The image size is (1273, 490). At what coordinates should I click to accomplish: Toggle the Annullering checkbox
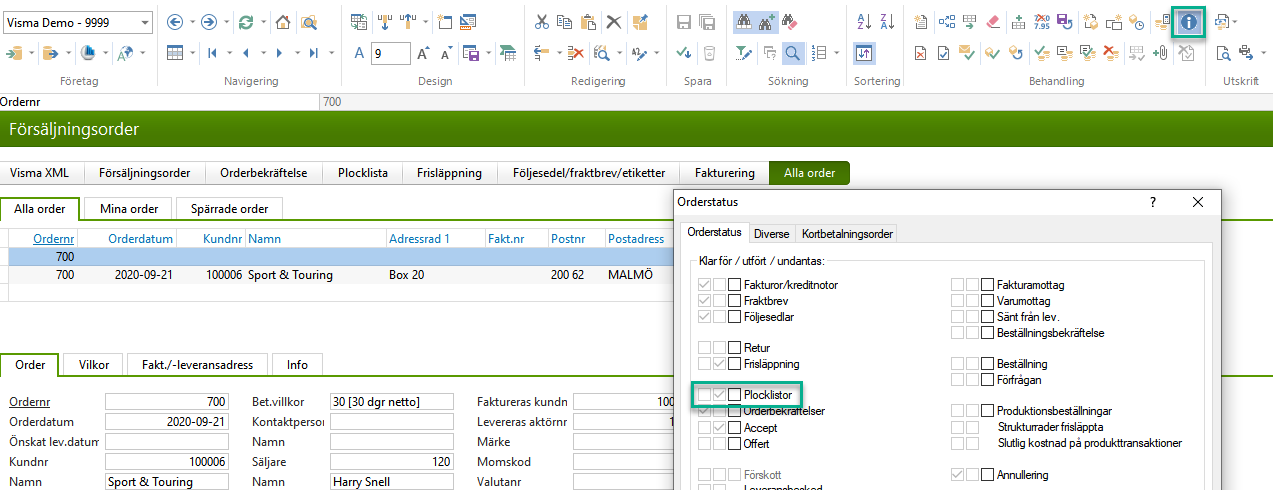[988, 475]
